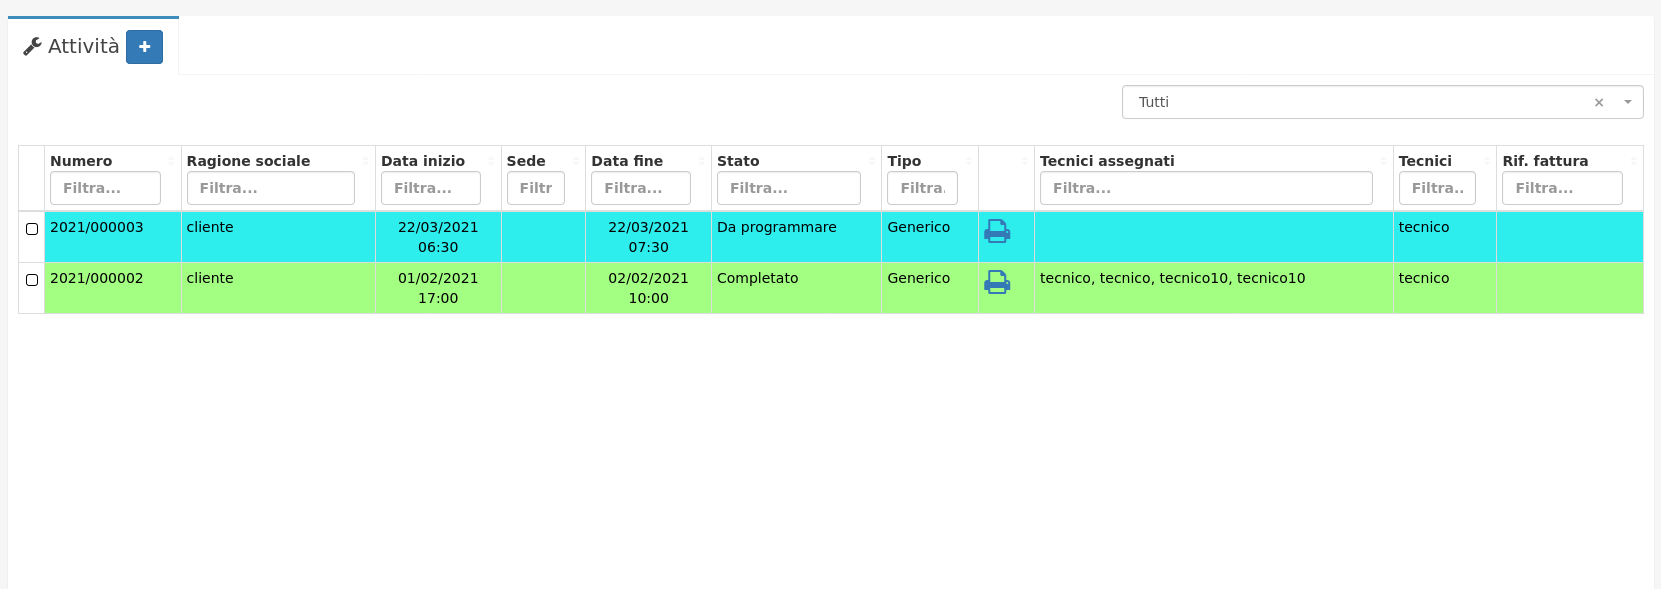Print activity 2021/000003 with printer icon

tap(997, 231)
